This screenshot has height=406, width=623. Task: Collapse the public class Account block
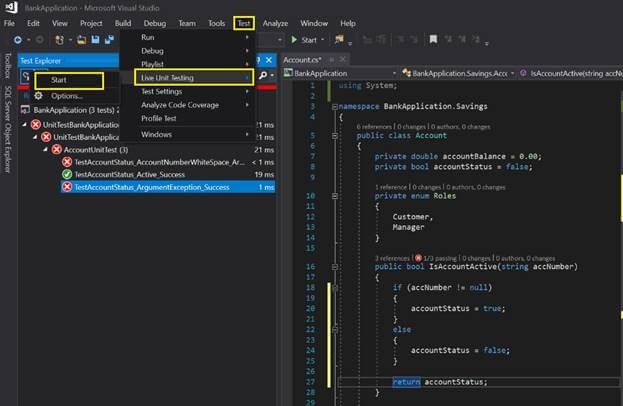tap(335, 136)
